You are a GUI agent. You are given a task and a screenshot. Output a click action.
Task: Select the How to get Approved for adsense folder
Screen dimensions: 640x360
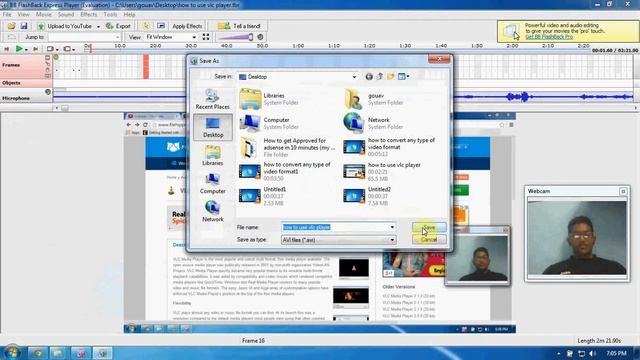tap(288, 147)
